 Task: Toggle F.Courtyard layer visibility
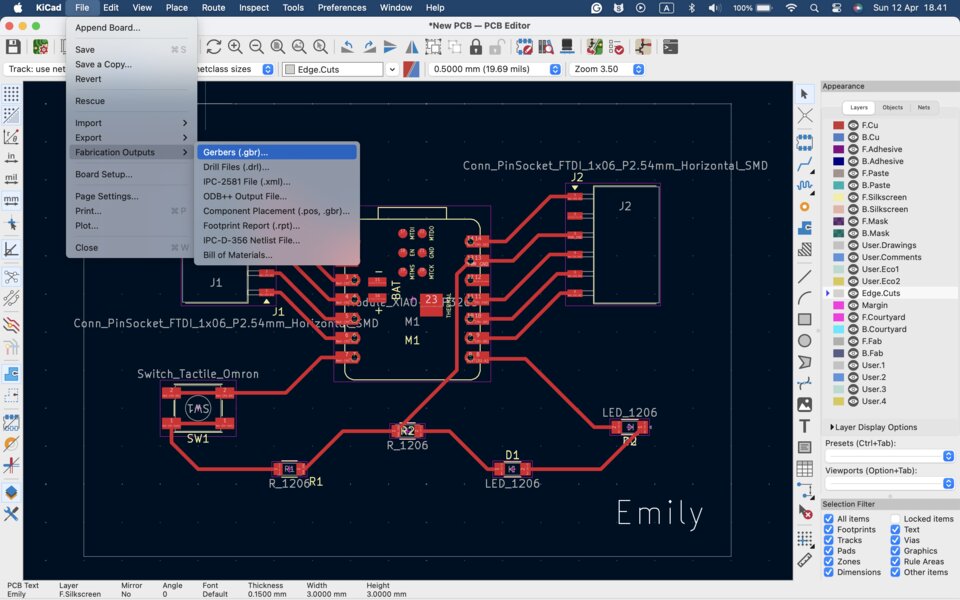point(853,317)
